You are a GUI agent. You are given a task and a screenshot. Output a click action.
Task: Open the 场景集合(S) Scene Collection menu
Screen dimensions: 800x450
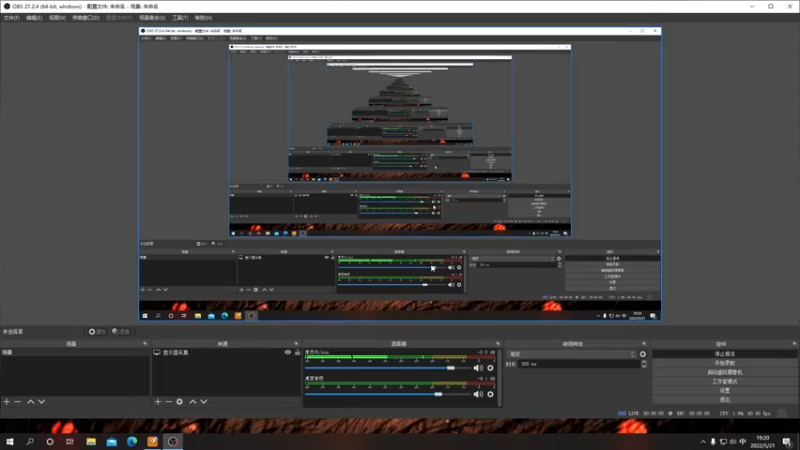point(152,18)
